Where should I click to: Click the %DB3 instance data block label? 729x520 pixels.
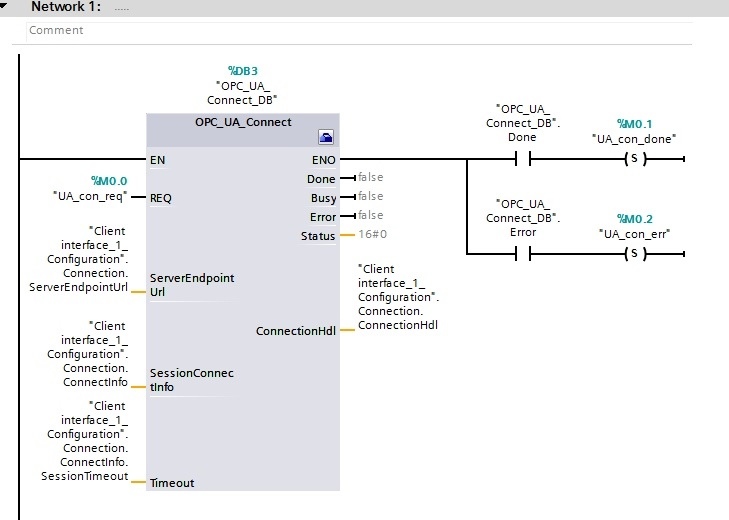click(x=243, y=71)
